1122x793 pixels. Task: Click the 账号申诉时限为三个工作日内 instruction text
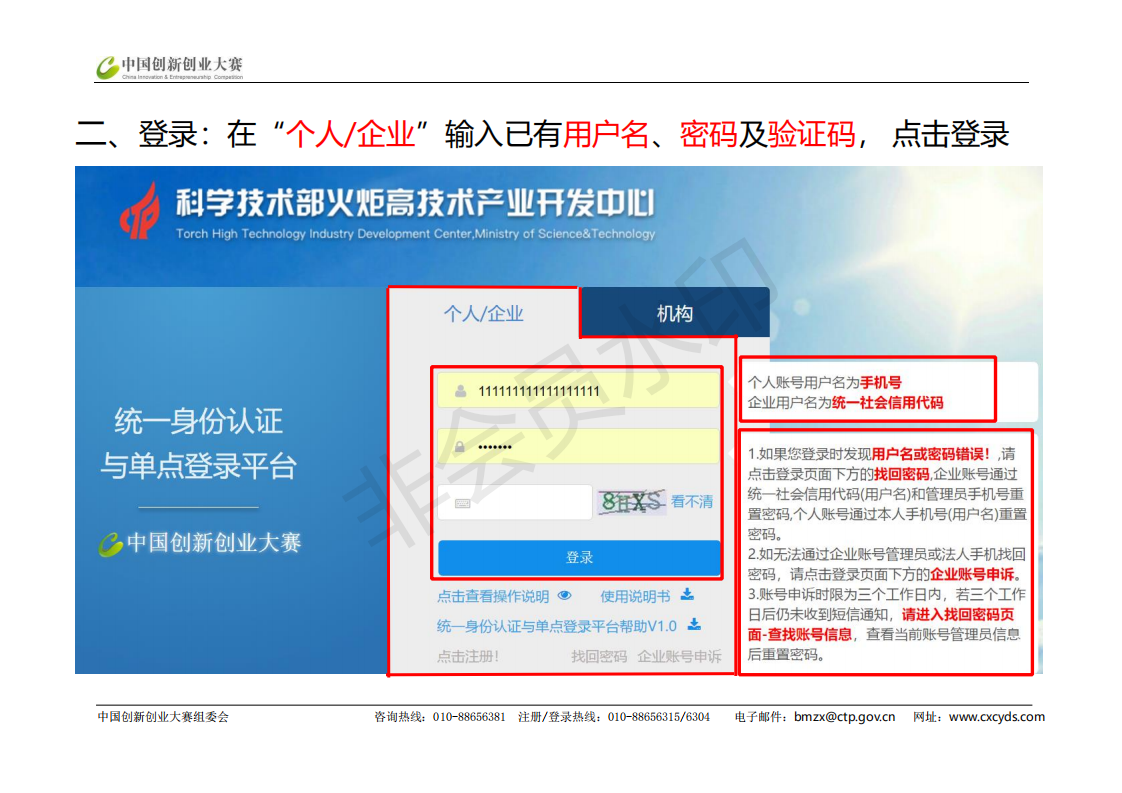852,594
